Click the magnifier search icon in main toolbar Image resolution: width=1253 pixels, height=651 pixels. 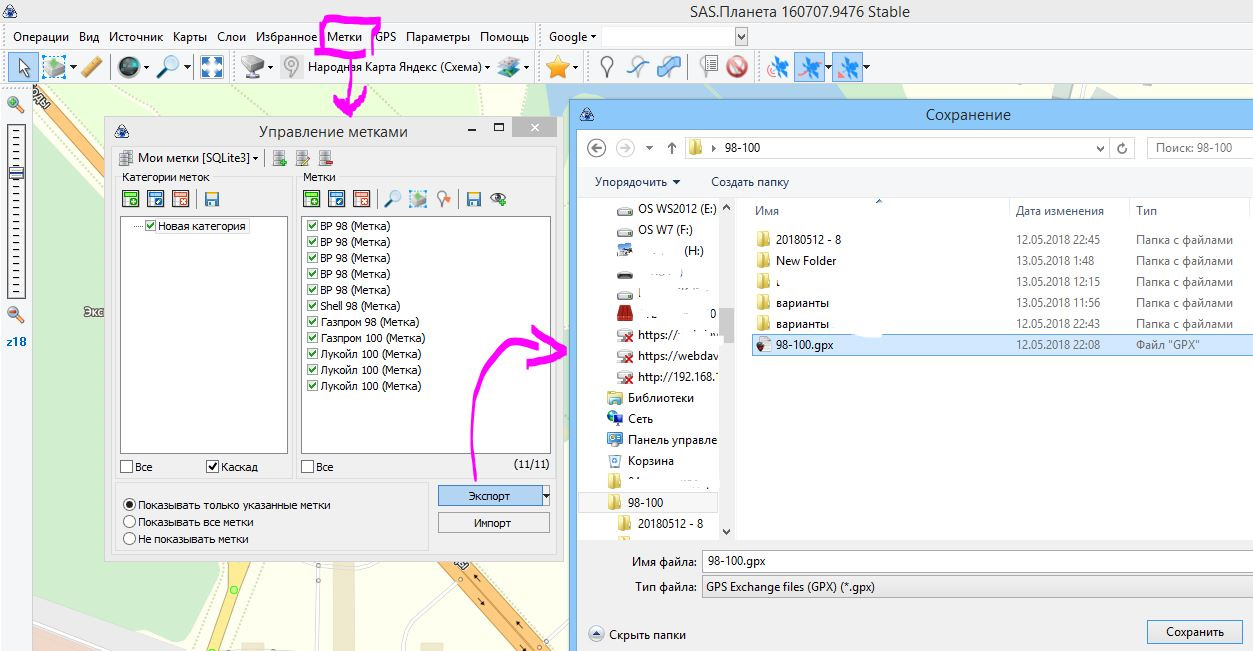click(167, 67)
